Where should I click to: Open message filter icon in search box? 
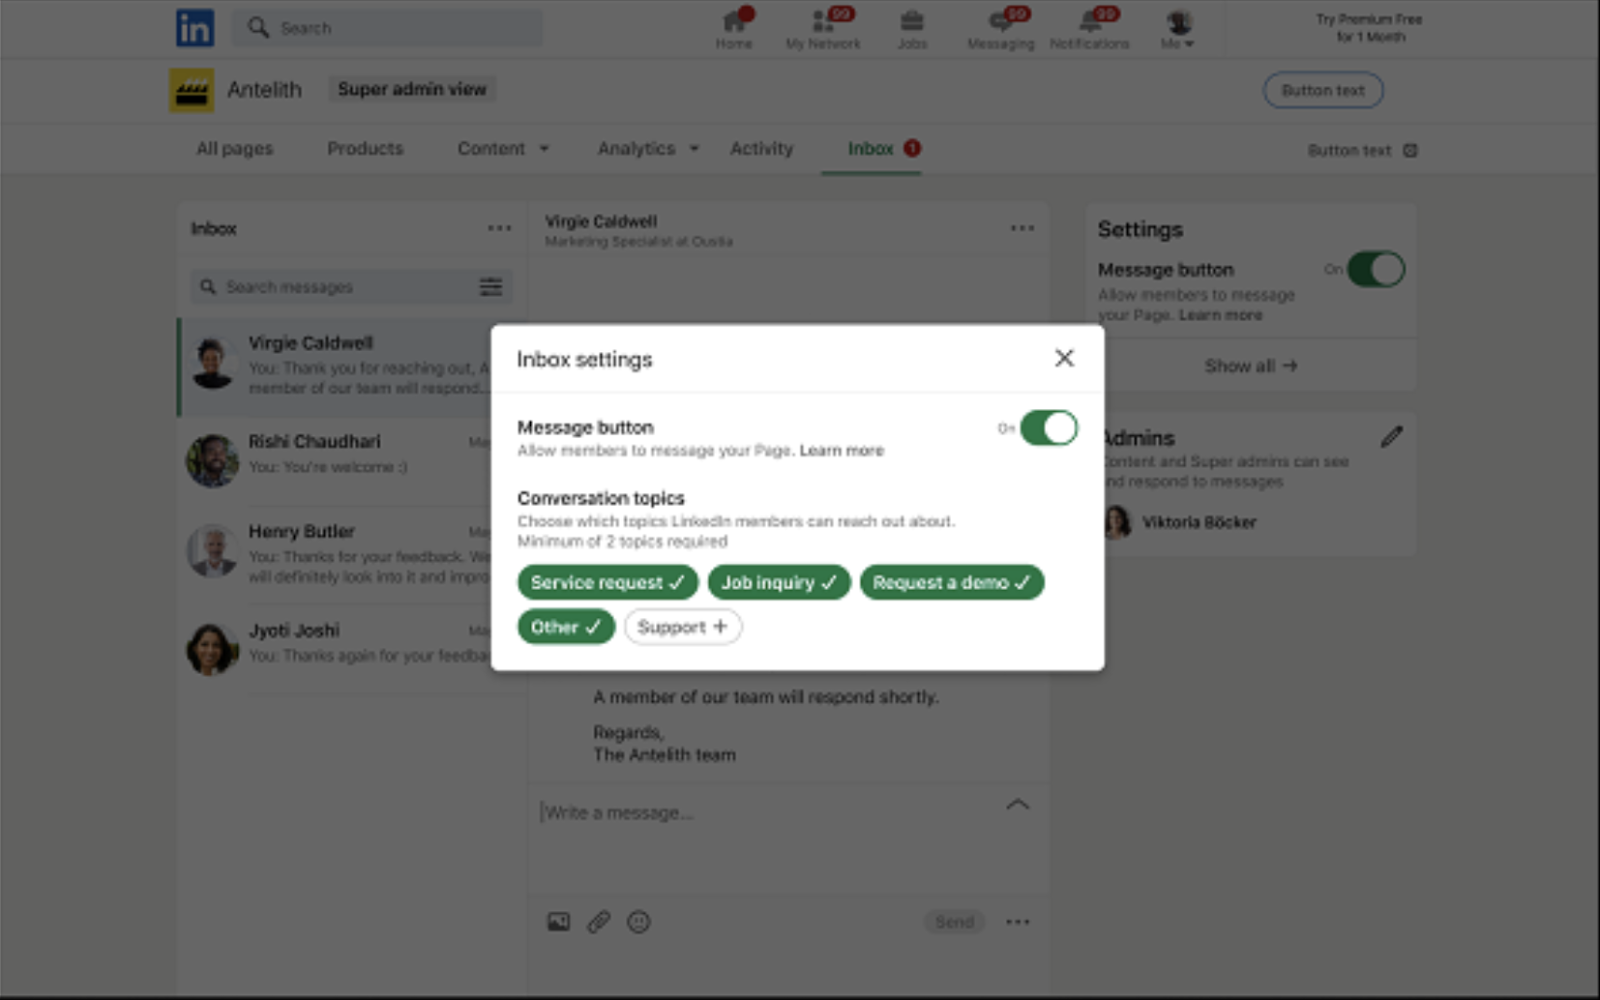[491, 287]
